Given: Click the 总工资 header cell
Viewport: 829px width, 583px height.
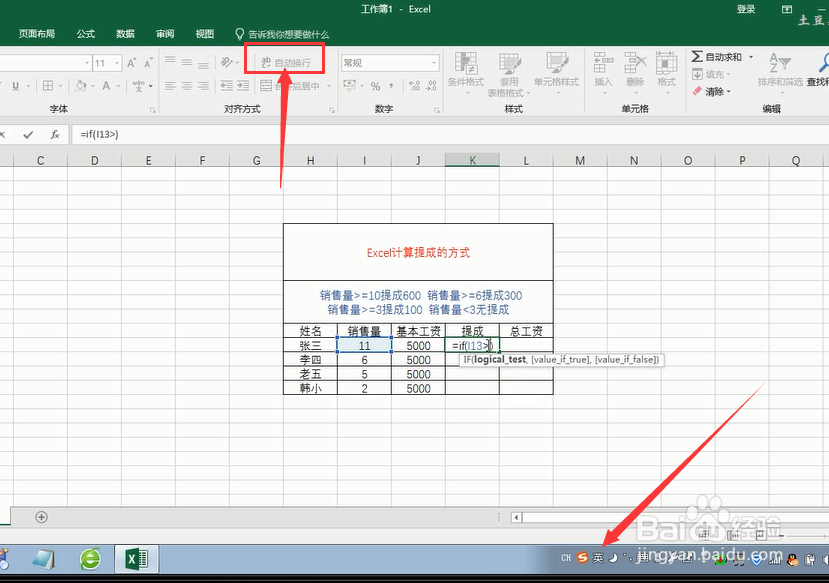Looking at the screenshot, I should pyautogui.click(x=526, y=331).
